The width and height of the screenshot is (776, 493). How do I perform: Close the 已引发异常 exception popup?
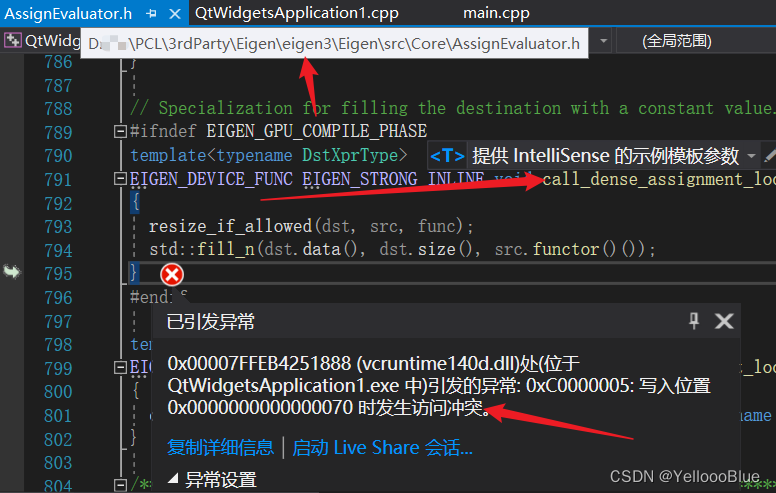(x=724, y=321)
